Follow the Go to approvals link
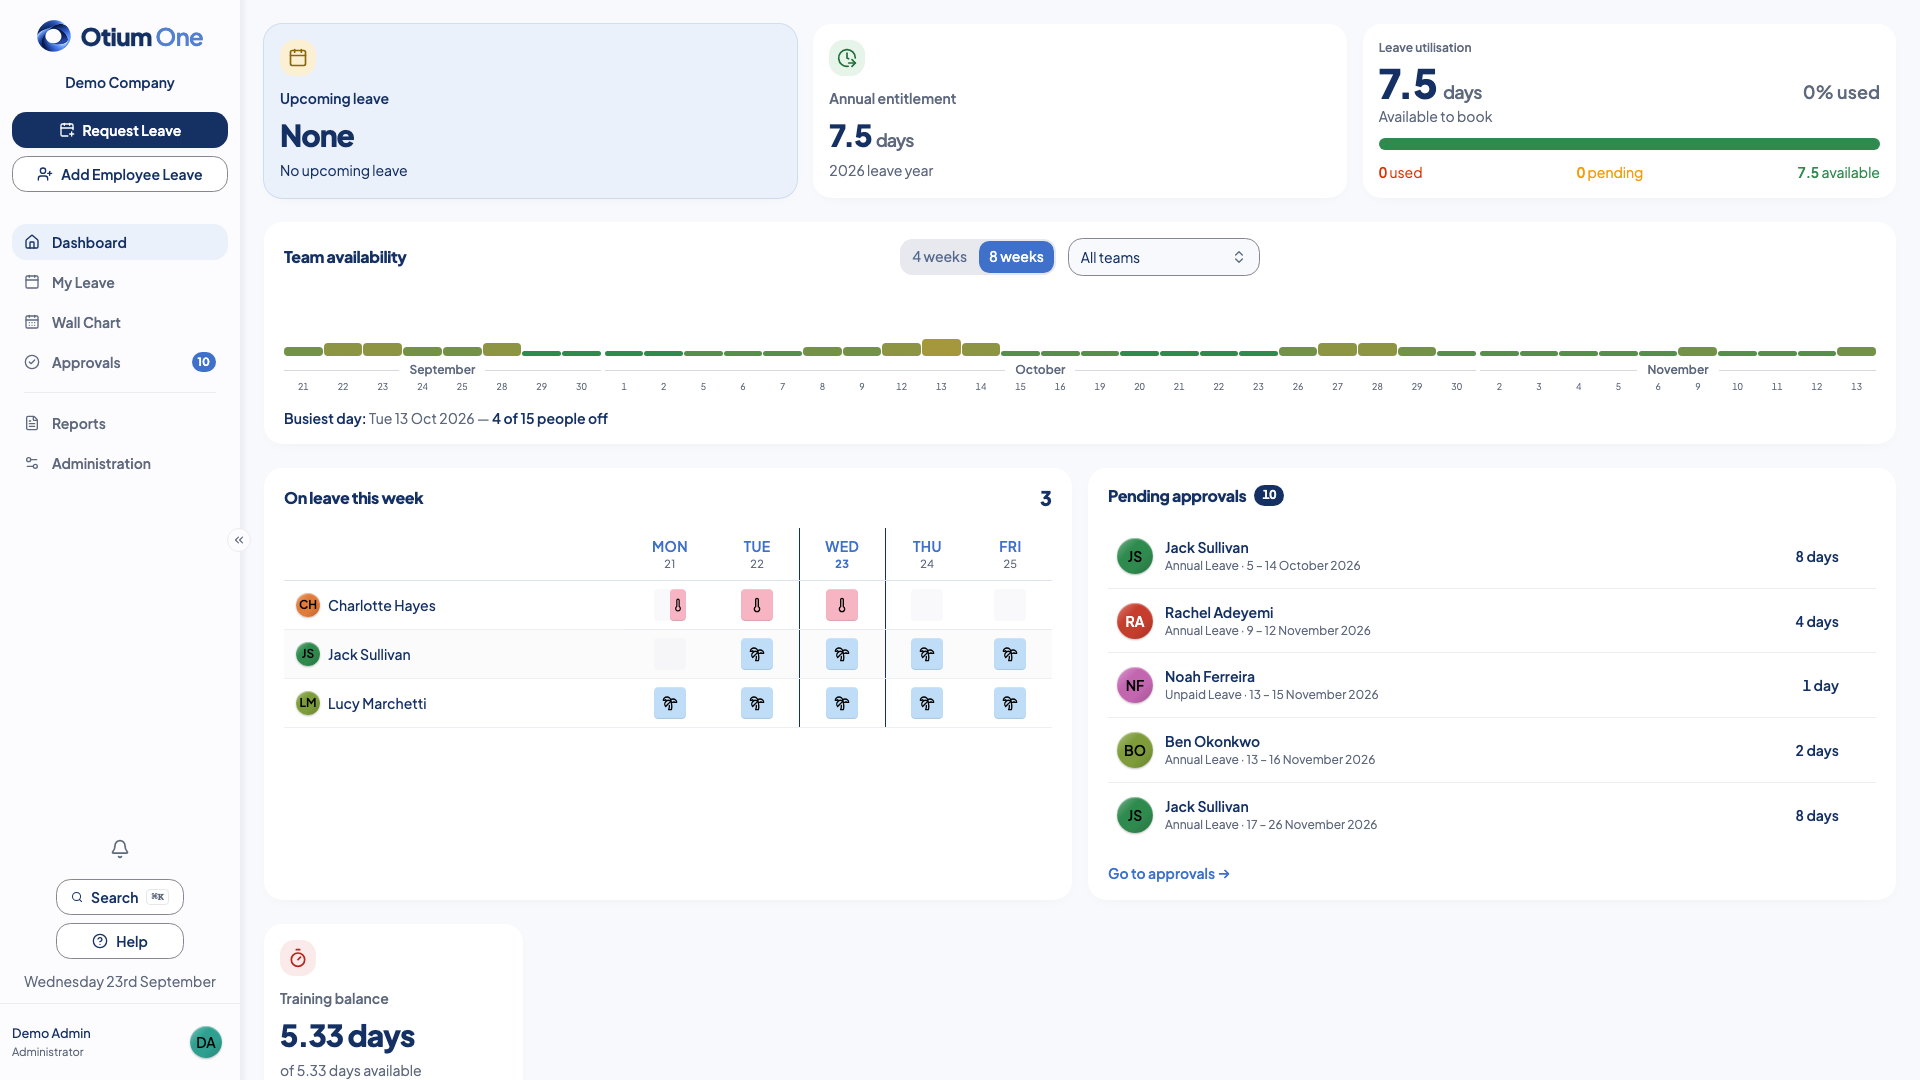 1169,874
